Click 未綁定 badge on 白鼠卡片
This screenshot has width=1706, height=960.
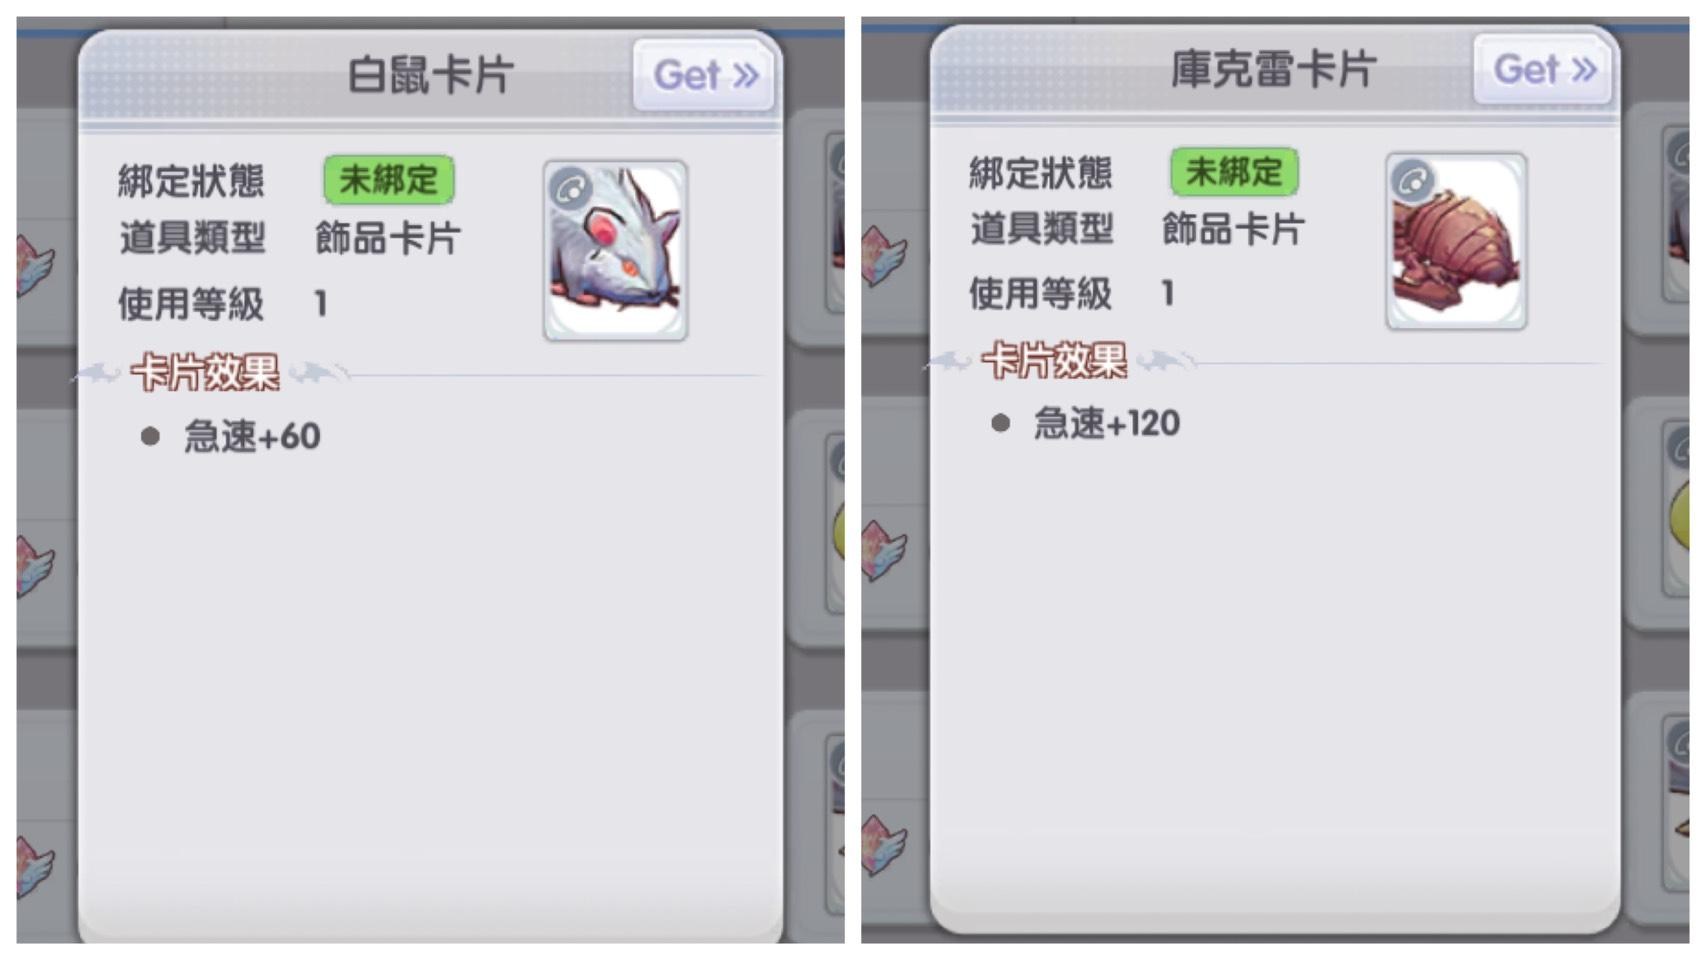tap(388, 180)
